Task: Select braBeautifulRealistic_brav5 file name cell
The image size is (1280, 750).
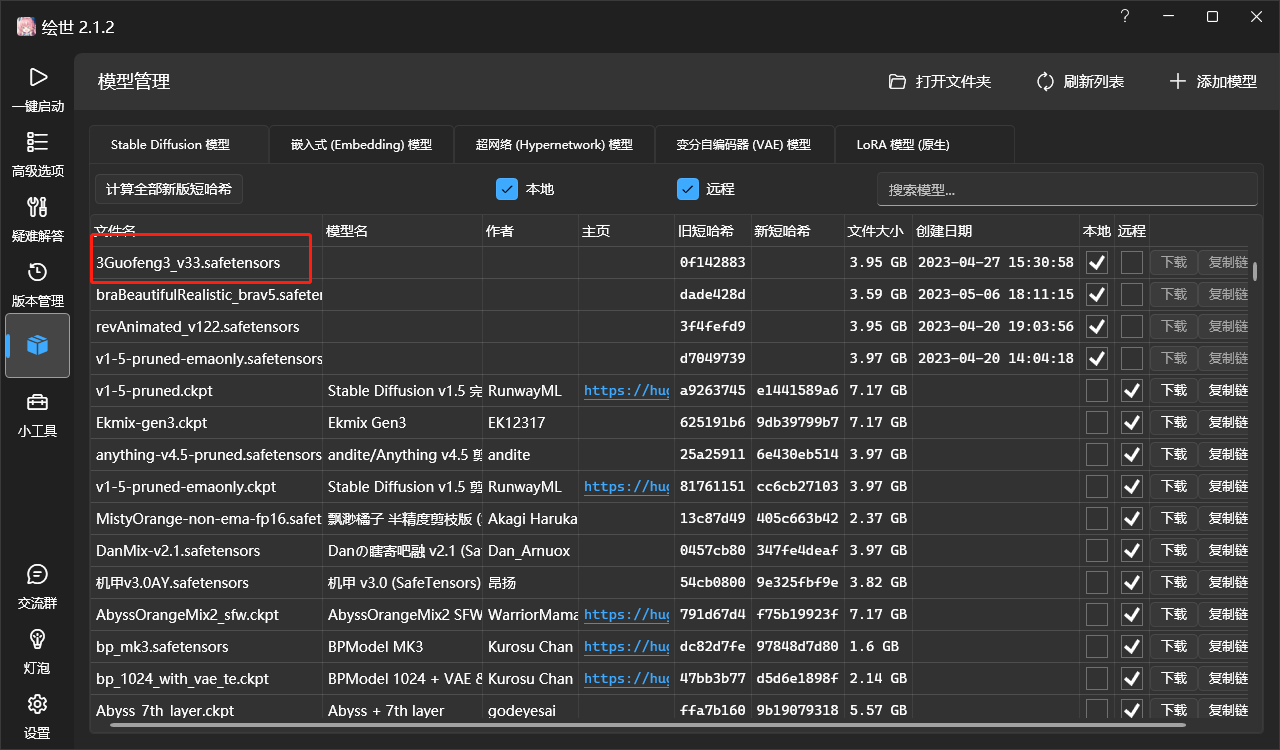Action: [x=207, y=294]
